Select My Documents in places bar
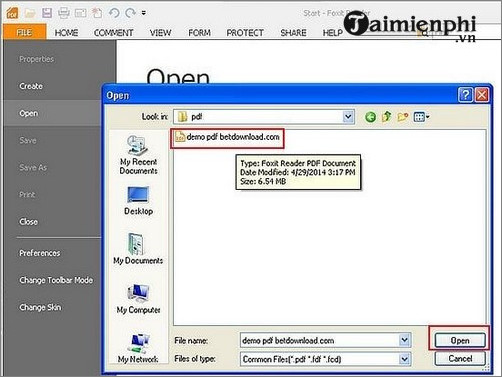 (138, 249)
